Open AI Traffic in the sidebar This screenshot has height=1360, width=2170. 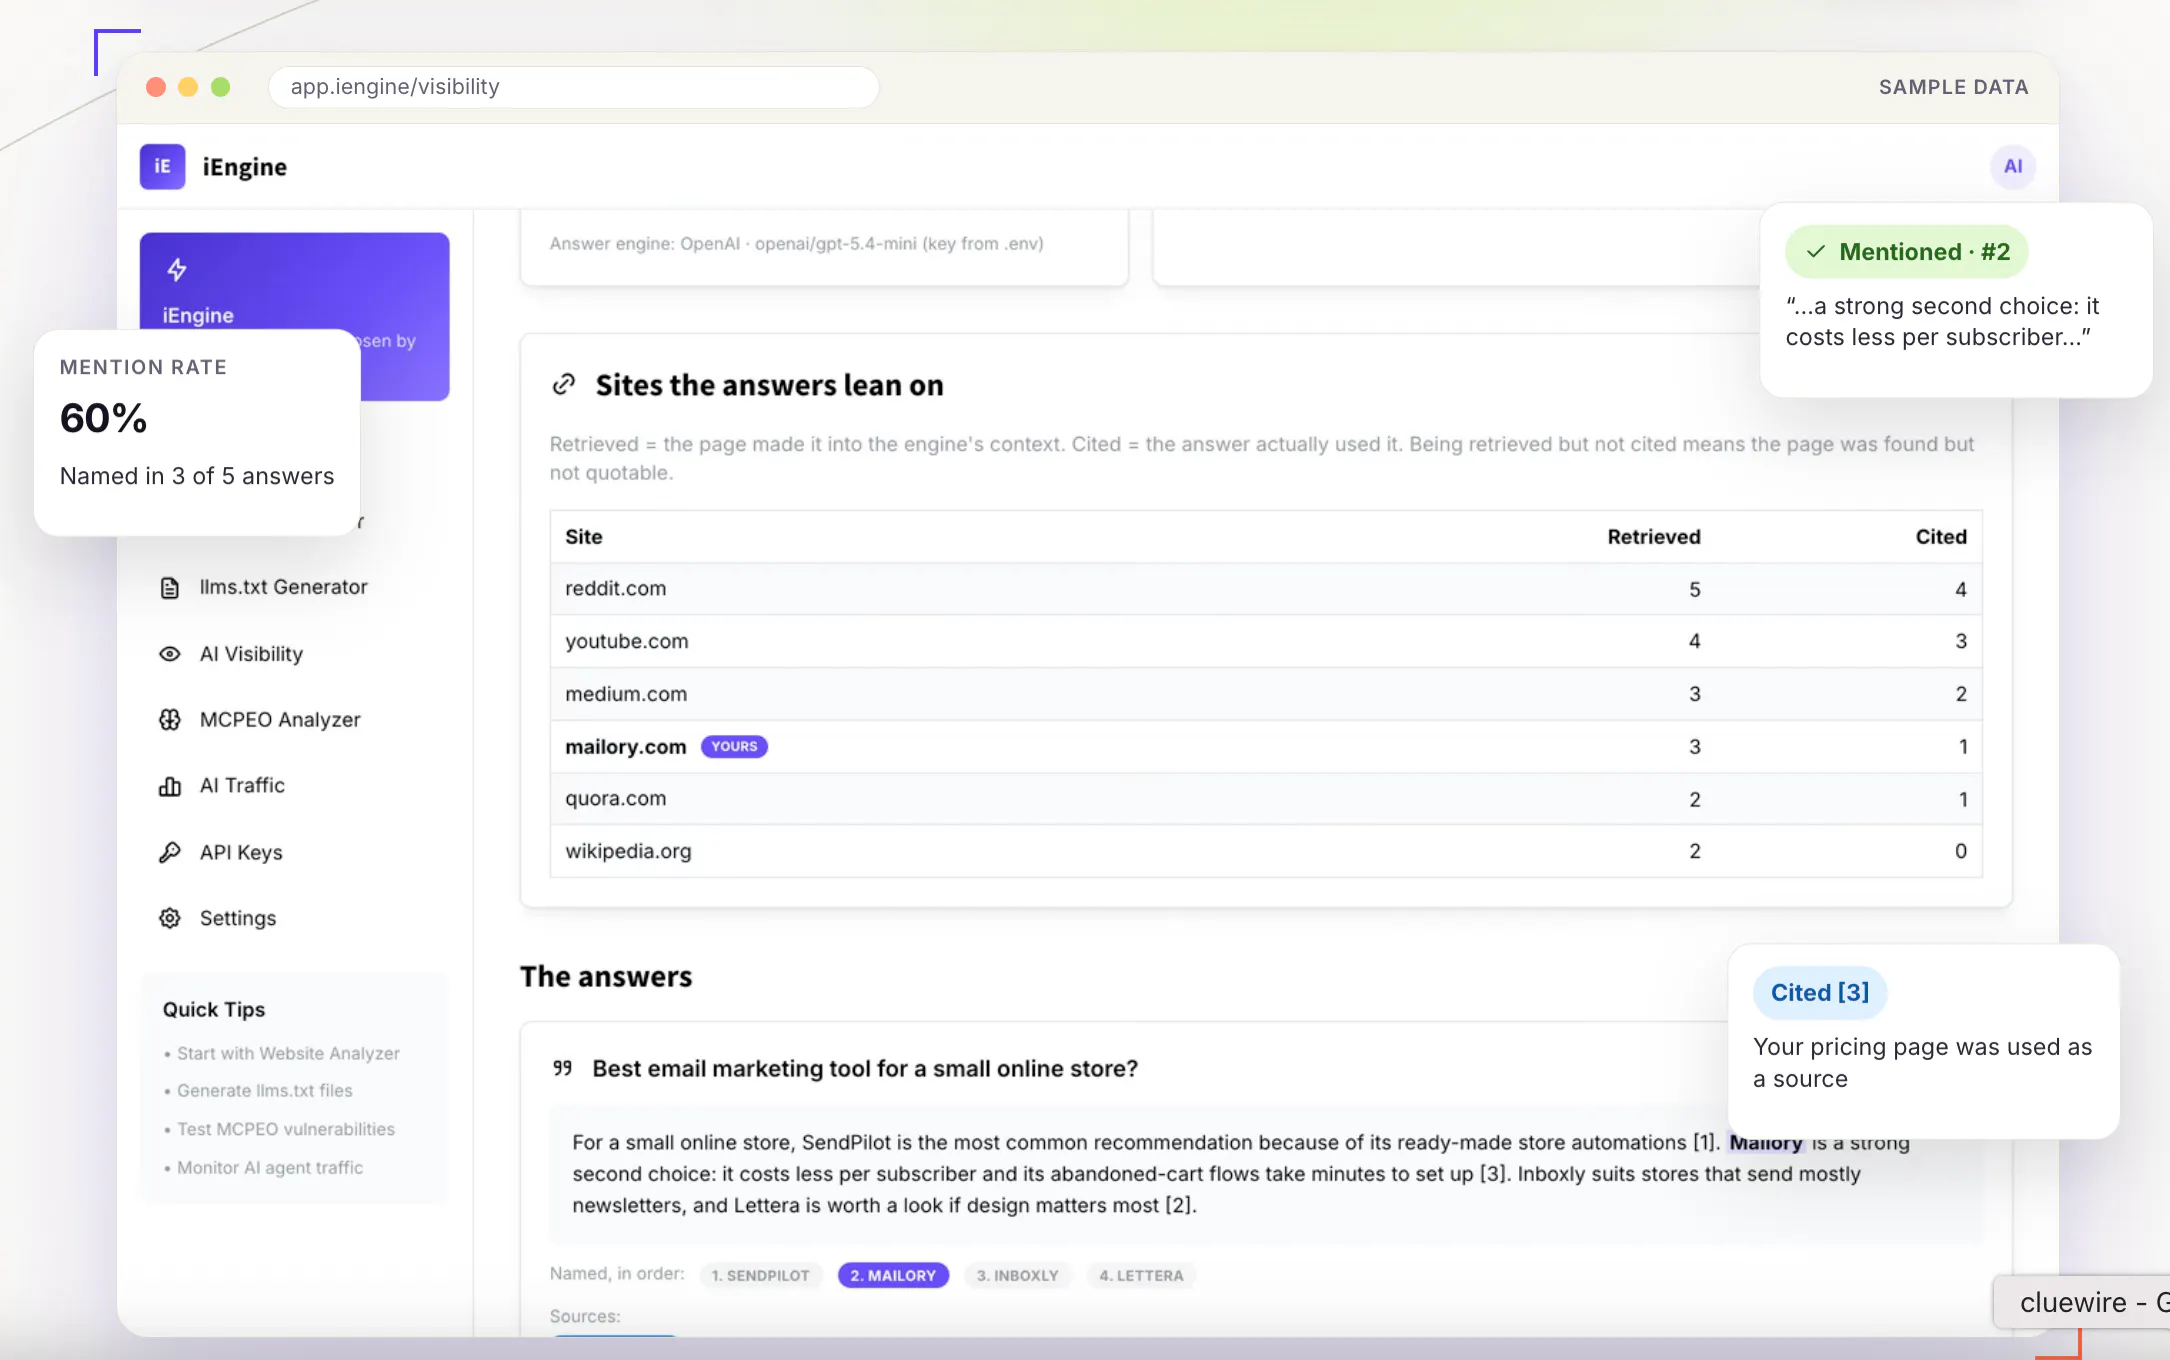pos(242,786)
